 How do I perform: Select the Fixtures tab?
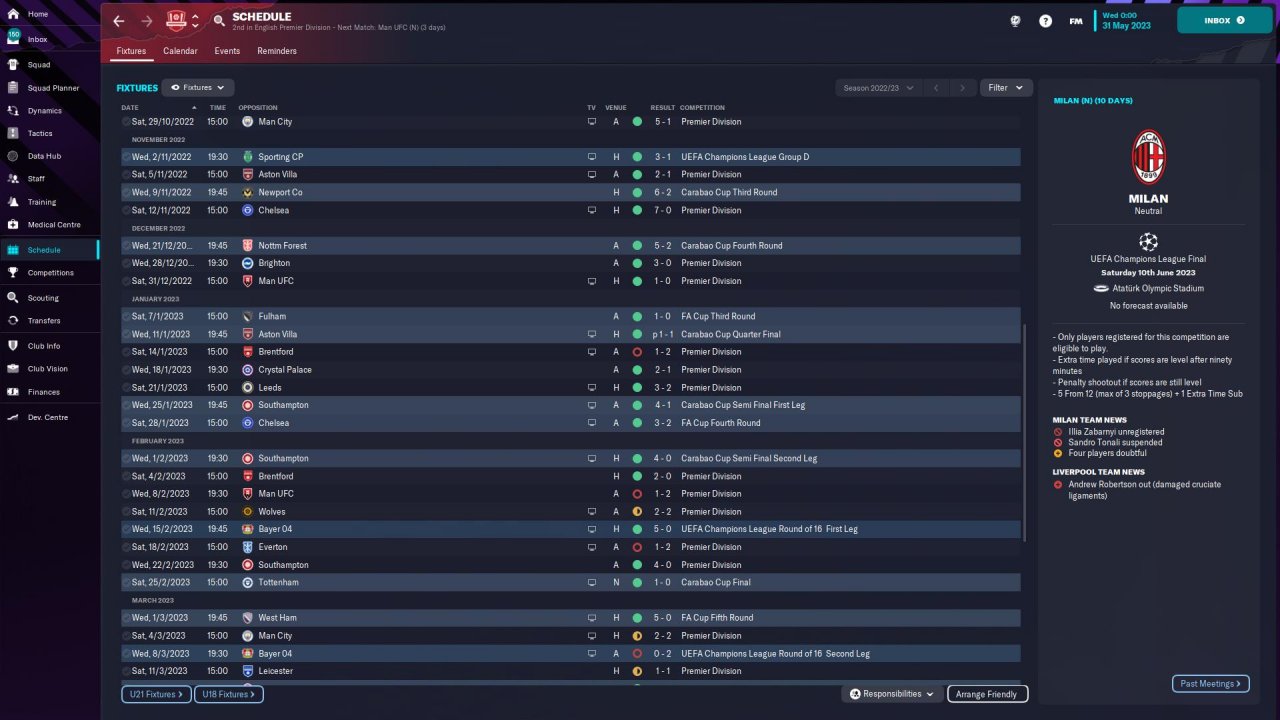coord(131,51)
